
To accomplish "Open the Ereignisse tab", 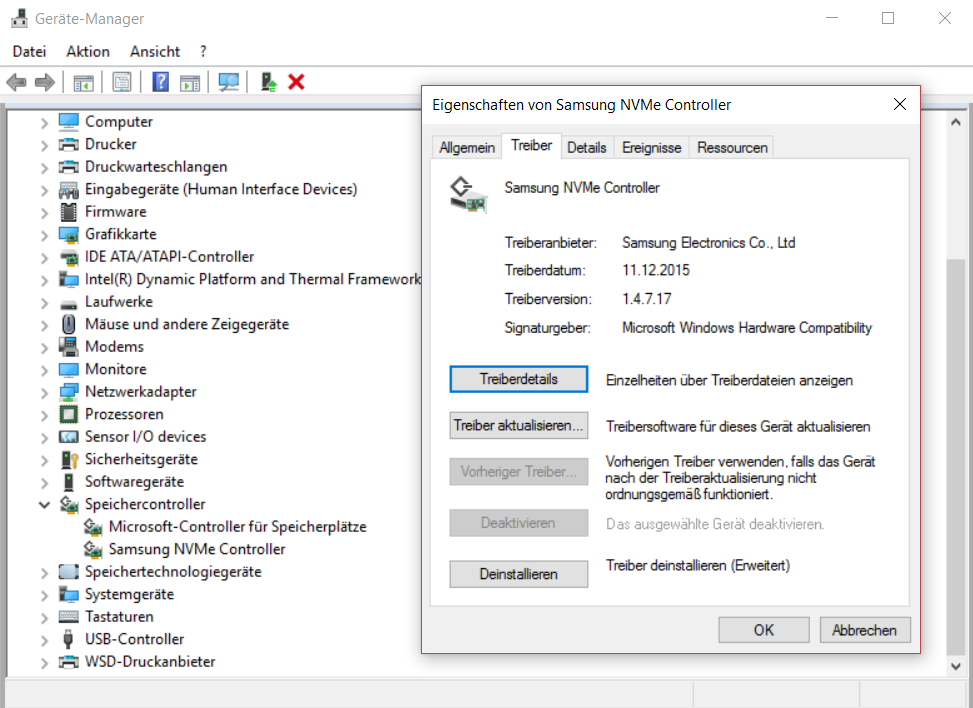I will pos(652,148).
